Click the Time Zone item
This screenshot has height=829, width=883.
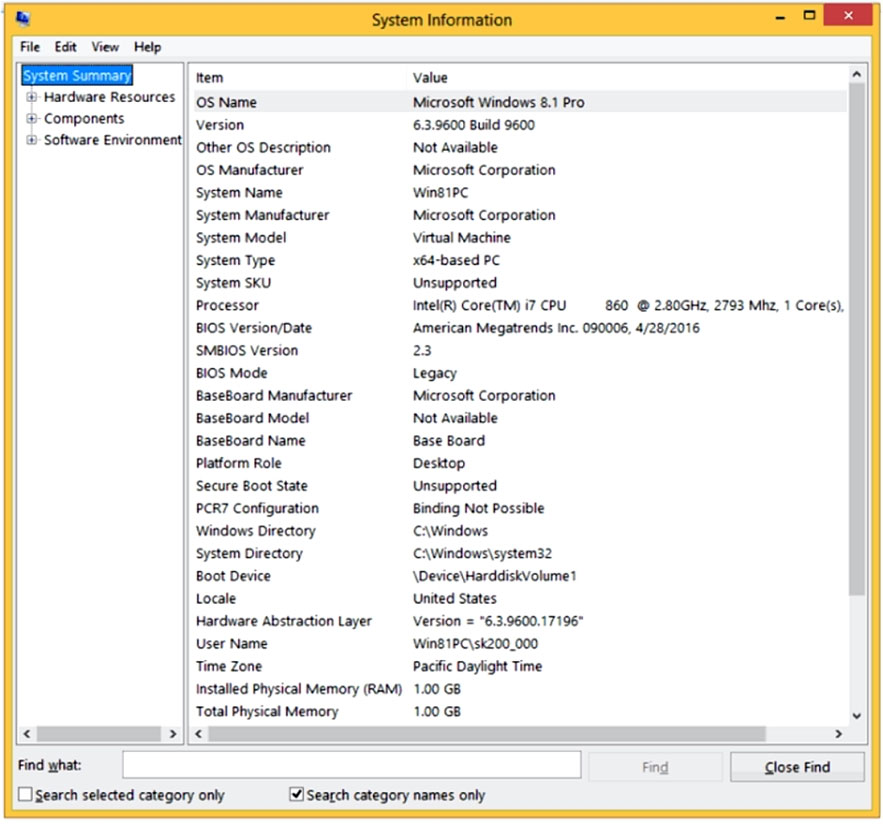point(229,666)
